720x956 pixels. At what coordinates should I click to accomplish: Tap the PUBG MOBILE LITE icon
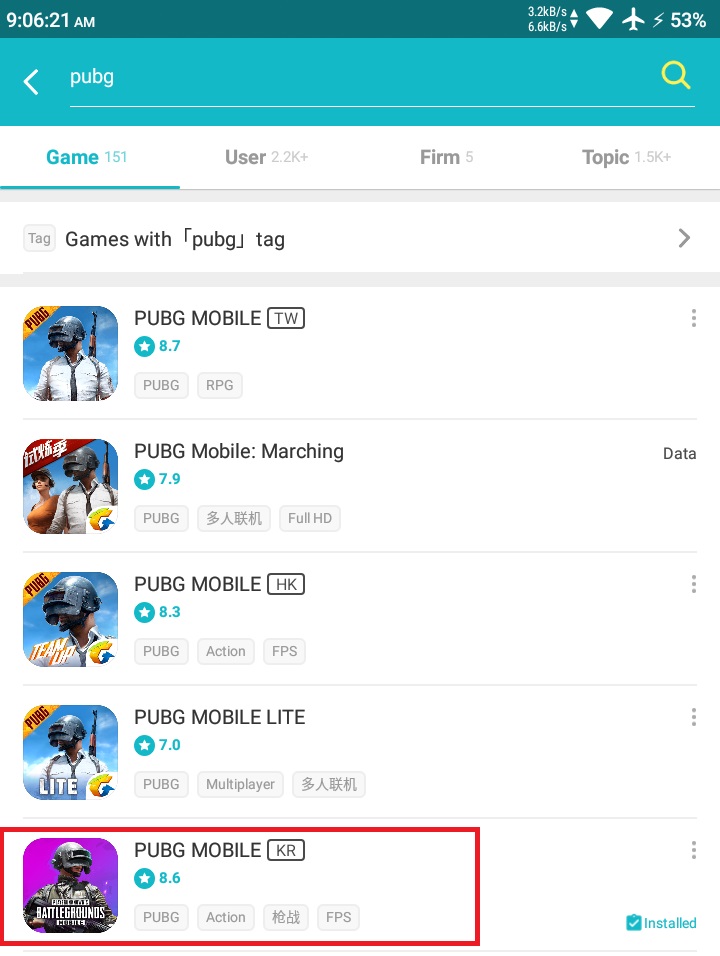click(71, 752)
